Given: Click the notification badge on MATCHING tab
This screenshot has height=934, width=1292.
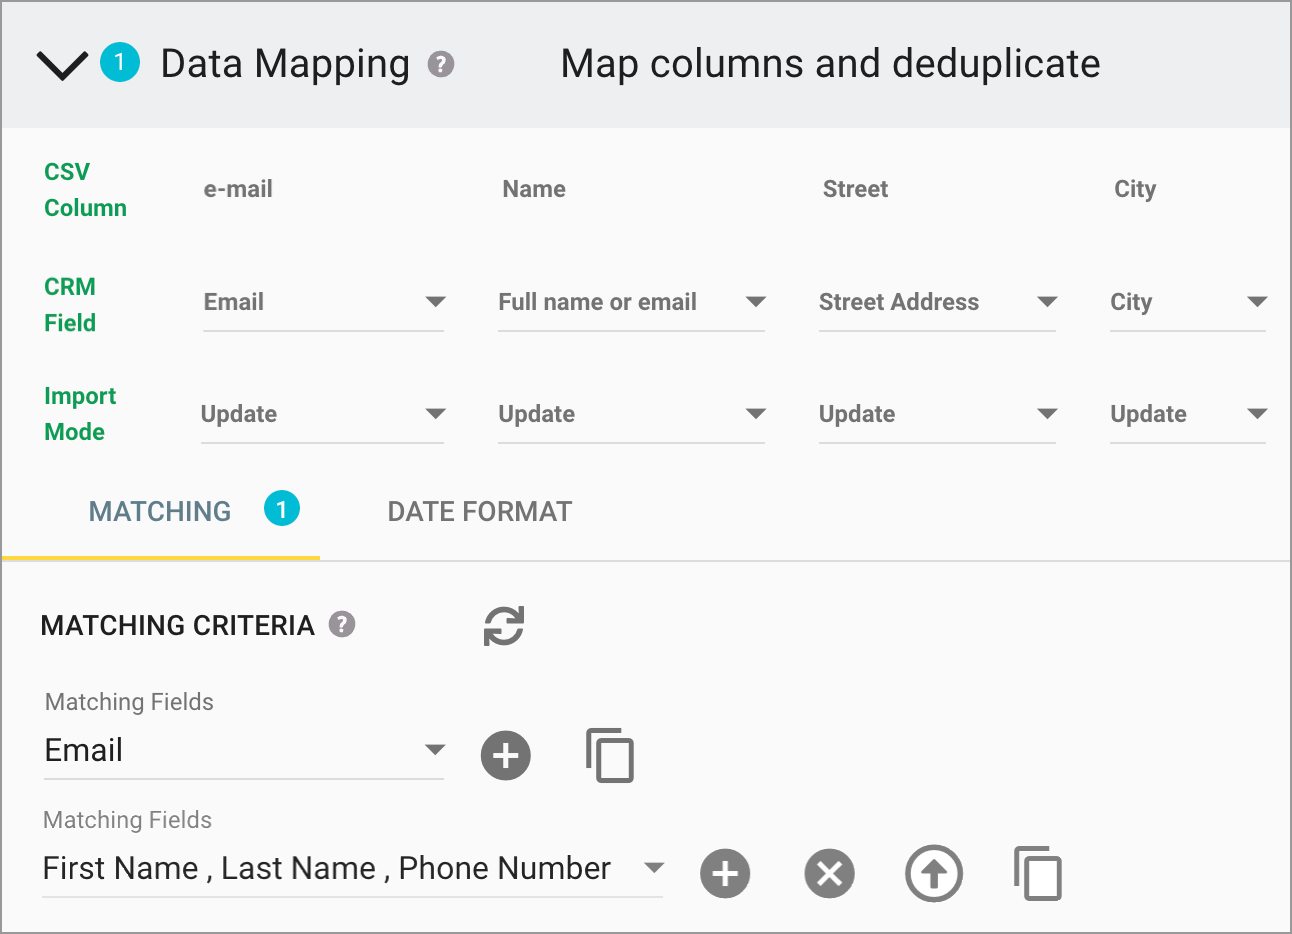Looking at the screenshot, I should pos(281,508).
